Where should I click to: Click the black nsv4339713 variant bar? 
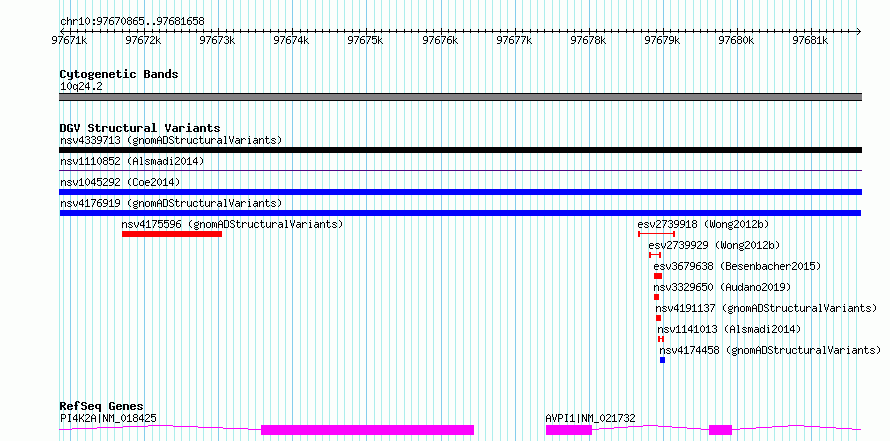460,150
